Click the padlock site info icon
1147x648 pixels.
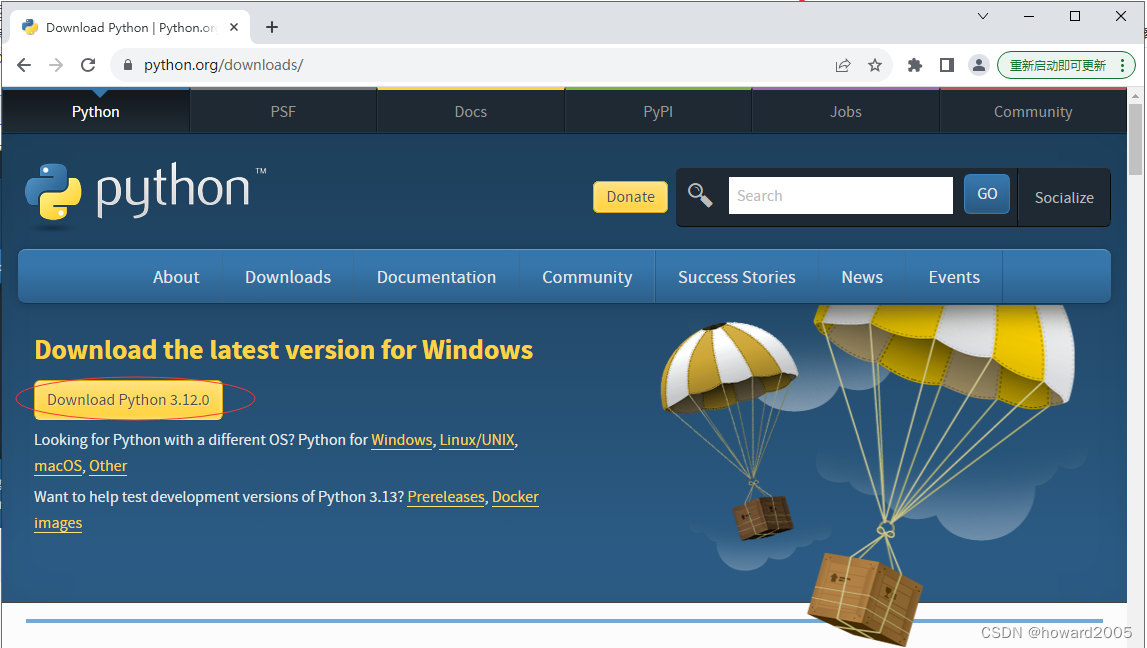point(128,65)
